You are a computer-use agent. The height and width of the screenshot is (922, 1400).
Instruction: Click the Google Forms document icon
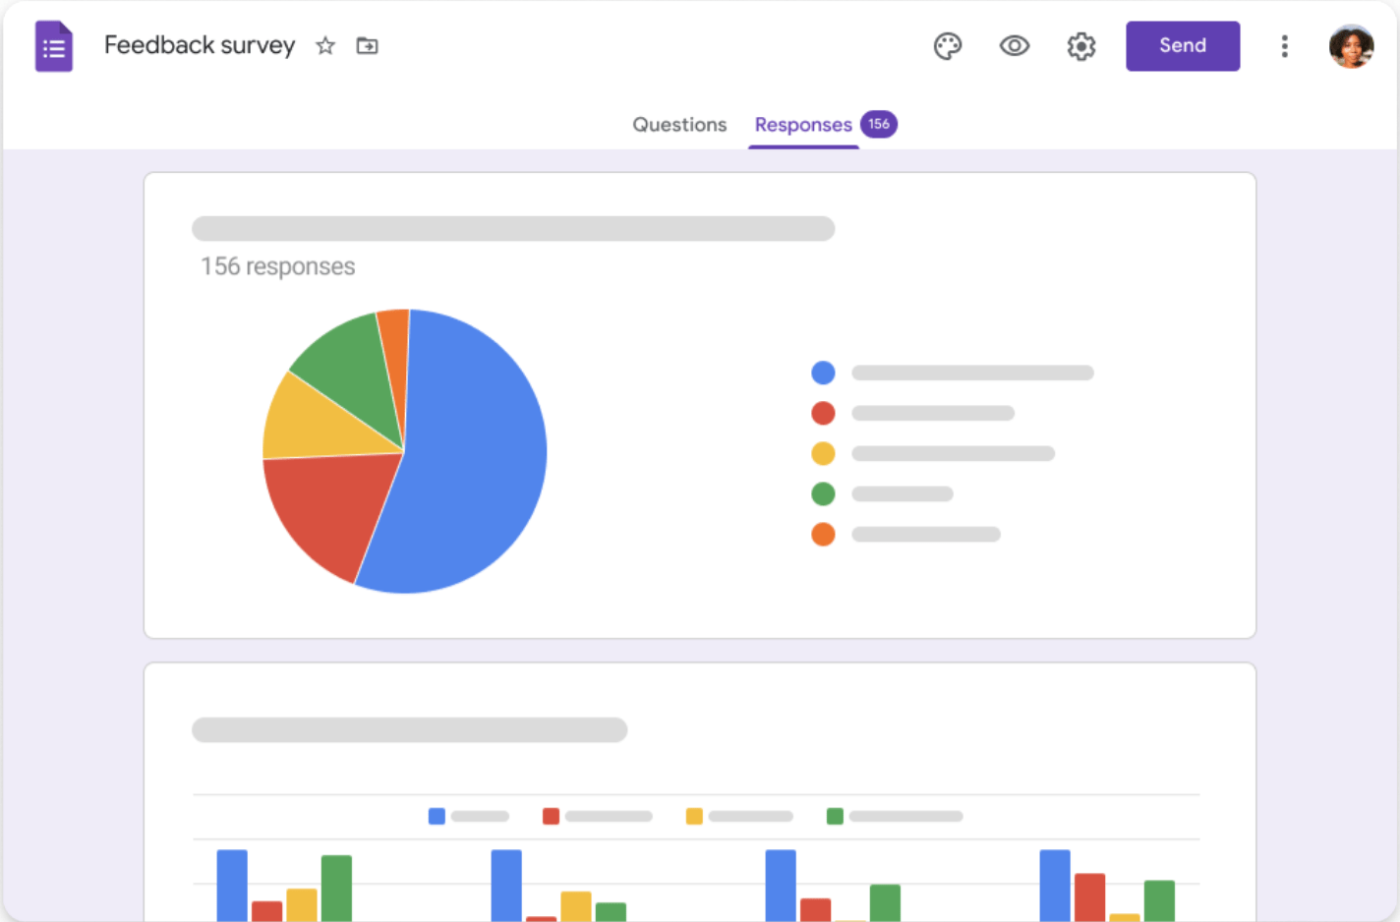pyautogui.click(x=54, y=46)
